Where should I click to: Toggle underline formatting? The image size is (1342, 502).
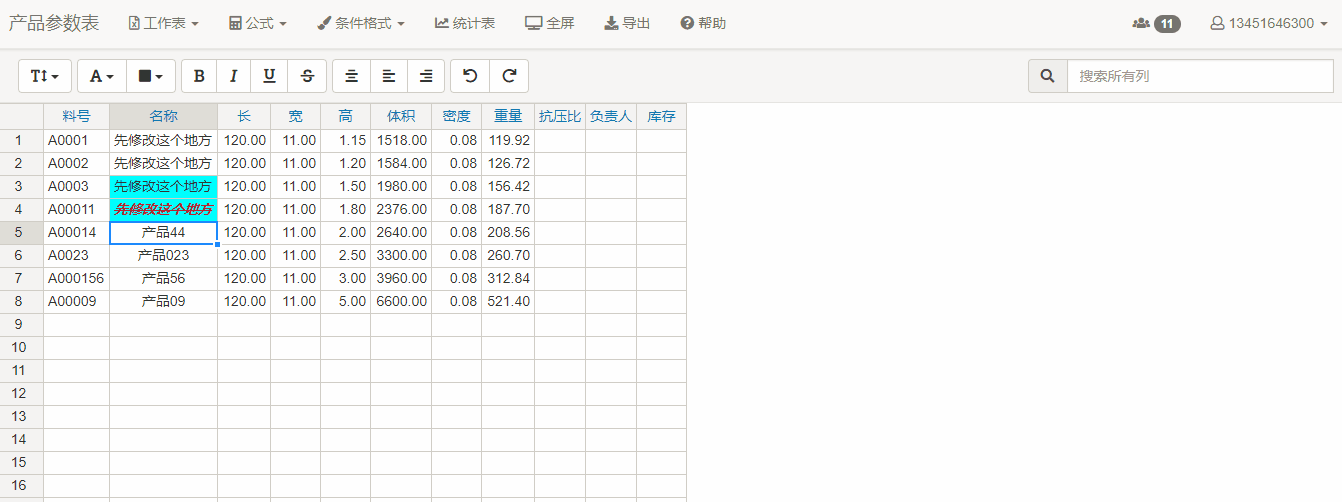coord(269,76)
